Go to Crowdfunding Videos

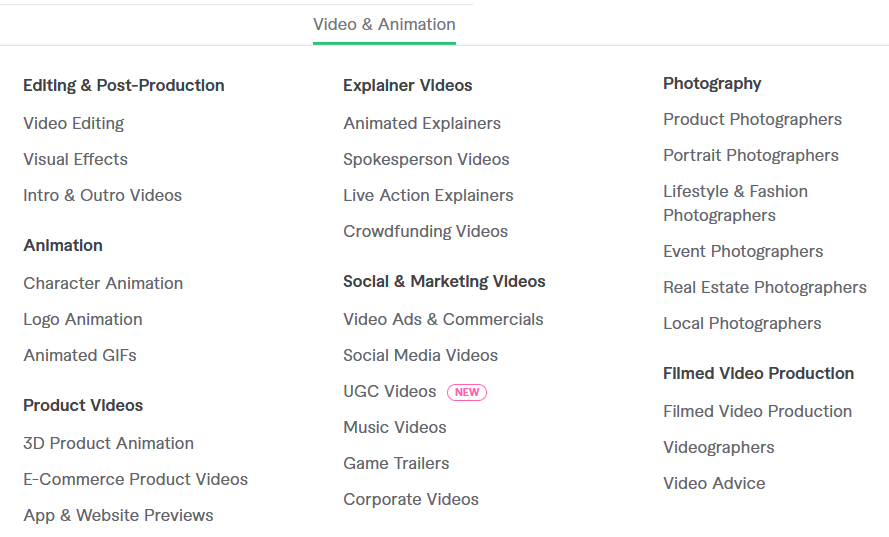tap(425, 231)
